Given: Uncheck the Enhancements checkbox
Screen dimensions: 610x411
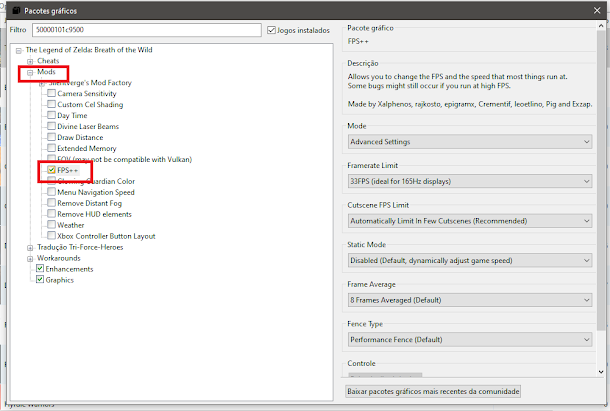Looking at the screenshot, I should (40, 269).
